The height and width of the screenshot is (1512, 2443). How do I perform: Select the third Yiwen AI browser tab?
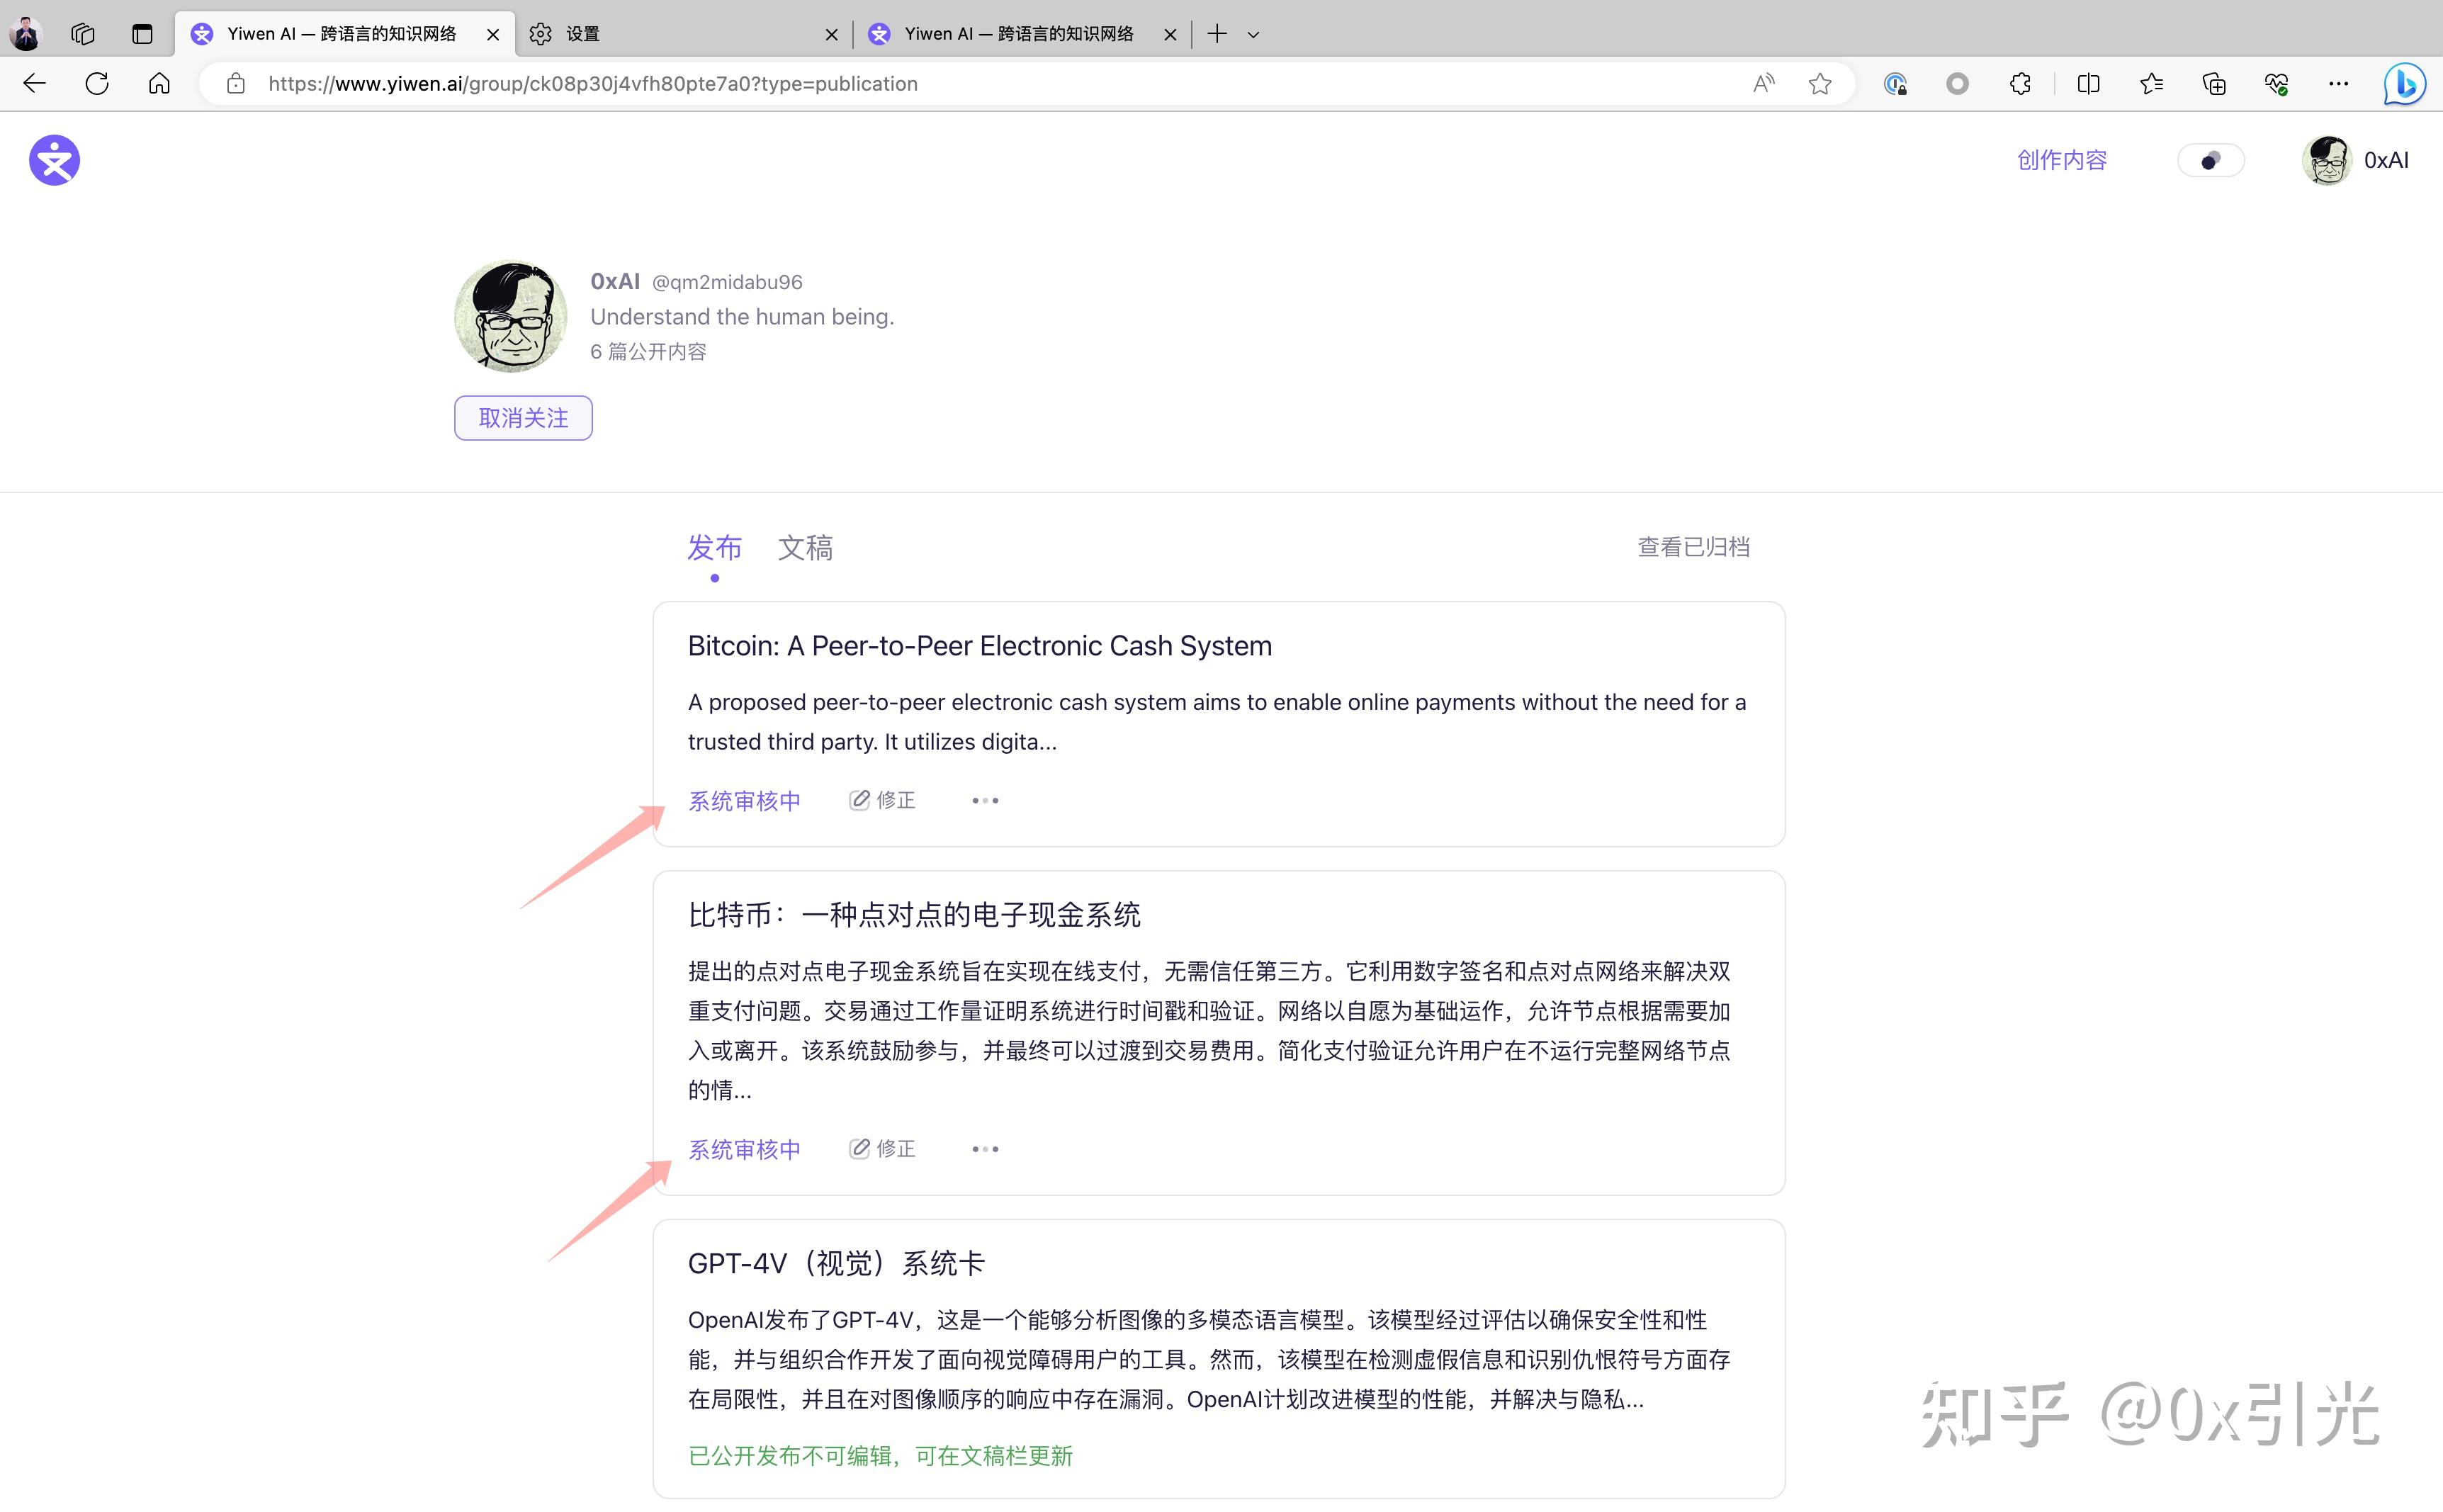(x=1023, y=34)
